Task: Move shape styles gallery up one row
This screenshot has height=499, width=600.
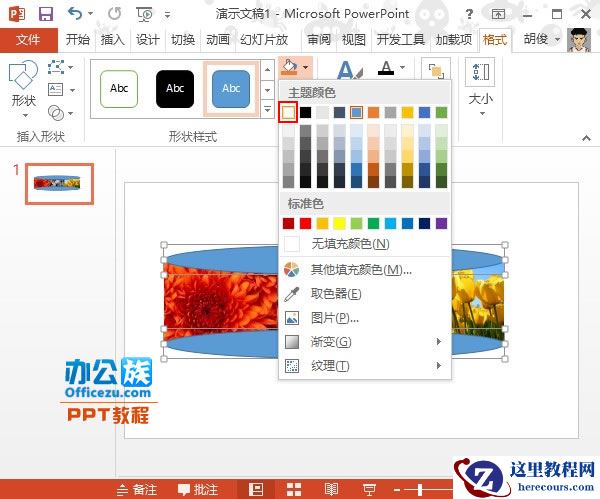Action: [x=267, y=70]
